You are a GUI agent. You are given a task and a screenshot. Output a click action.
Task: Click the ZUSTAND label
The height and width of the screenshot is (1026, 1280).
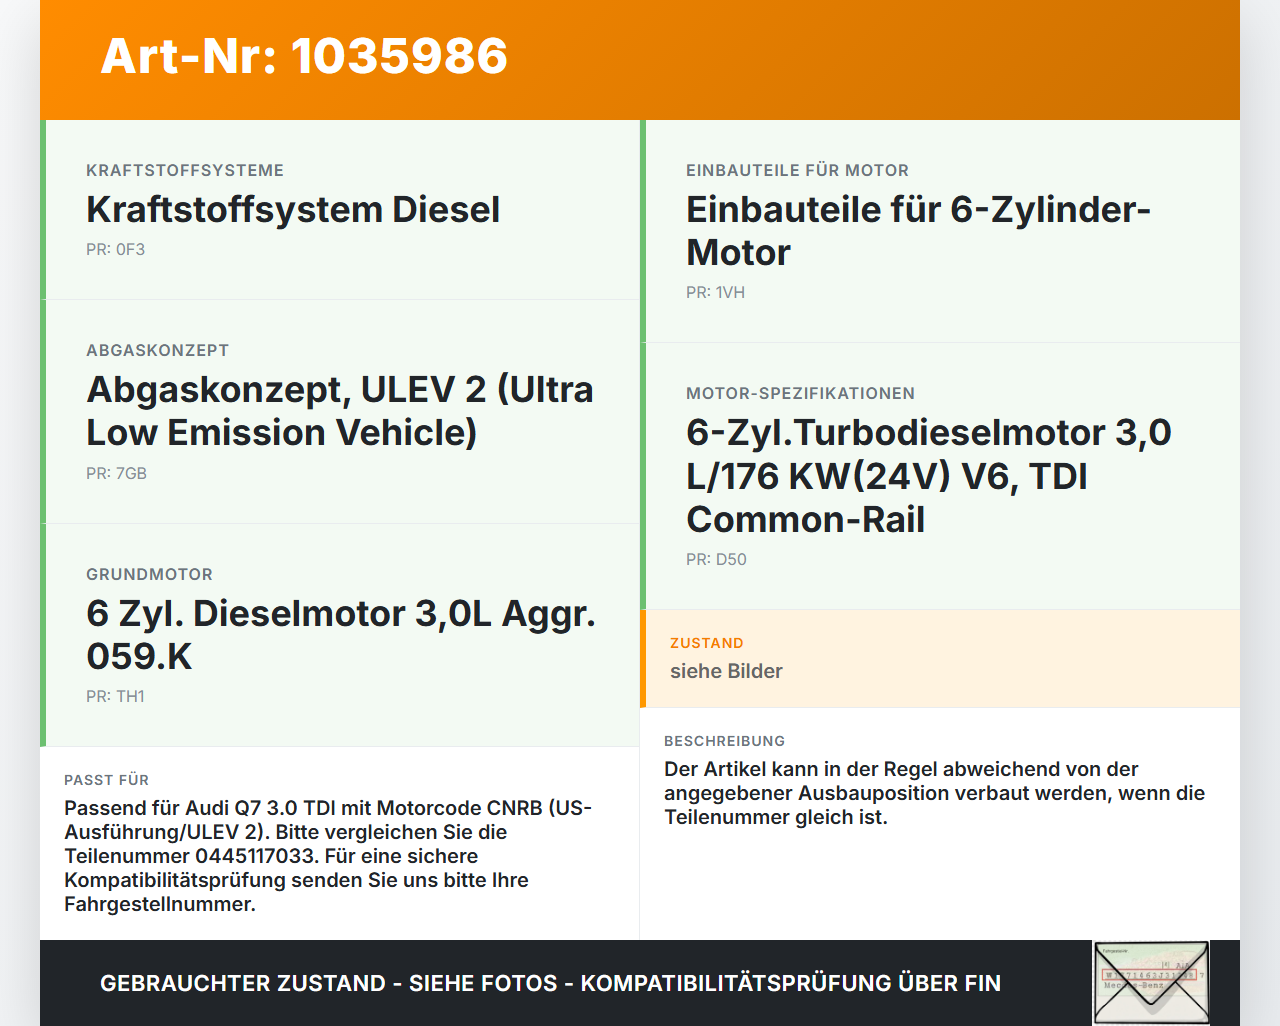(706, 644)
